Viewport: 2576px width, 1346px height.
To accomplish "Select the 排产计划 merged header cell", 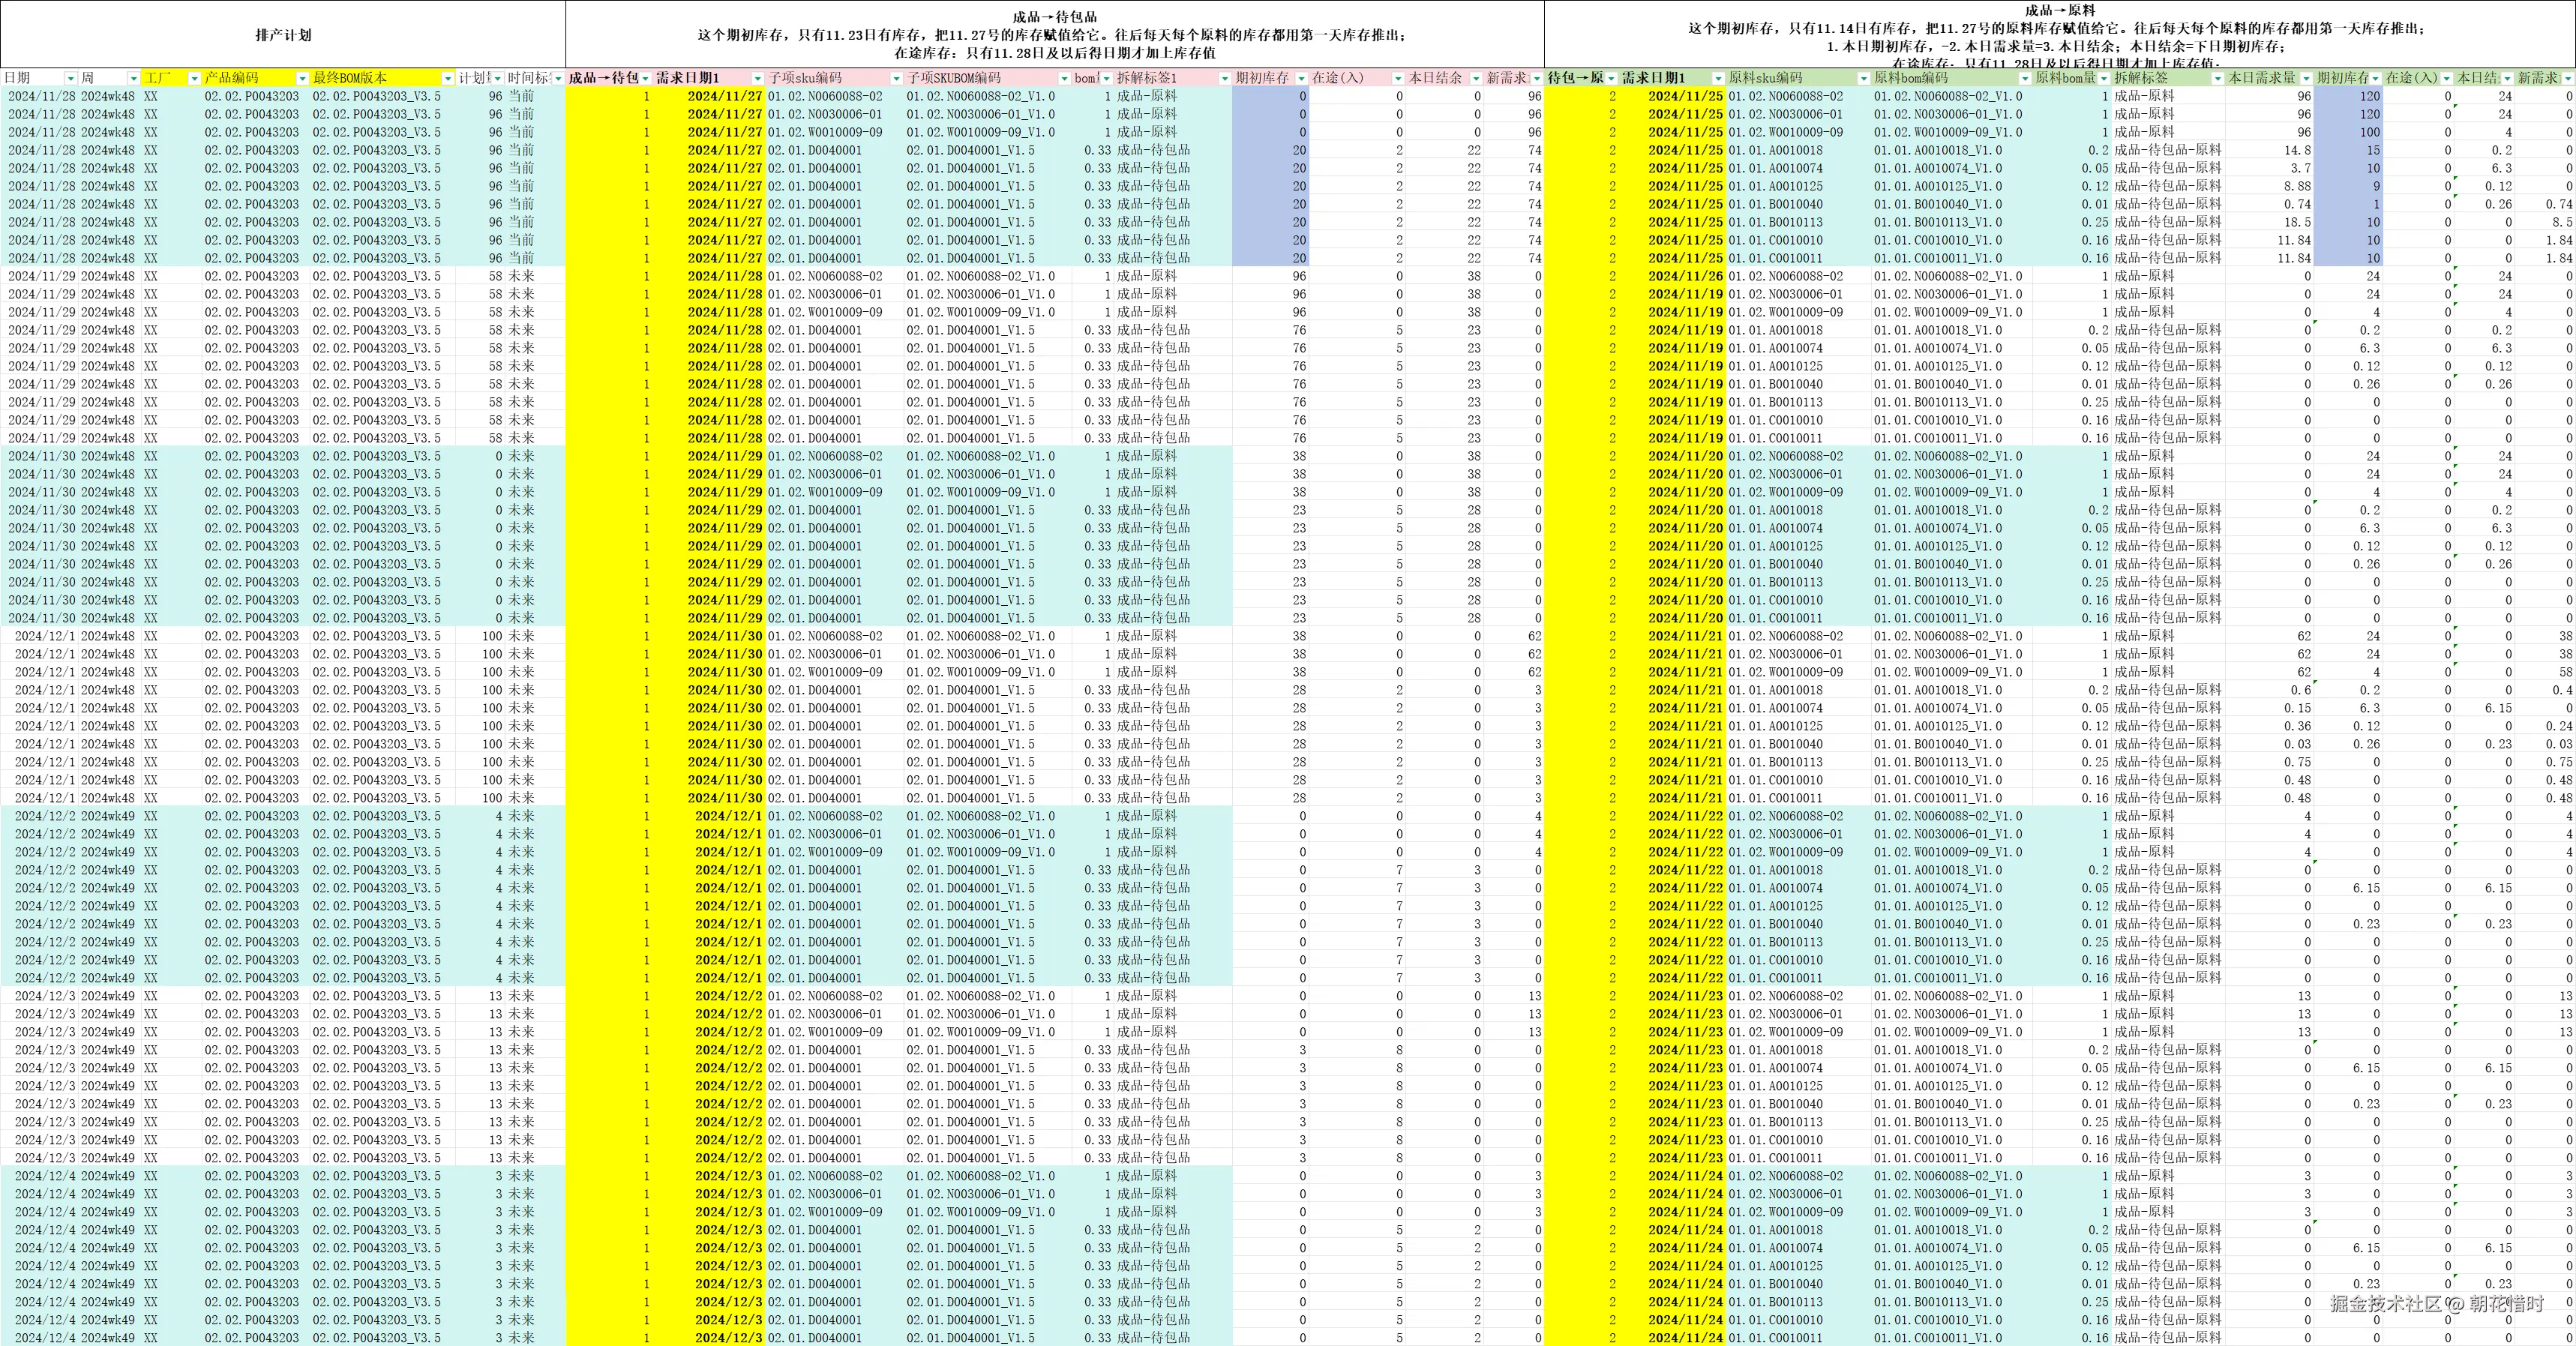I will 283,35.
